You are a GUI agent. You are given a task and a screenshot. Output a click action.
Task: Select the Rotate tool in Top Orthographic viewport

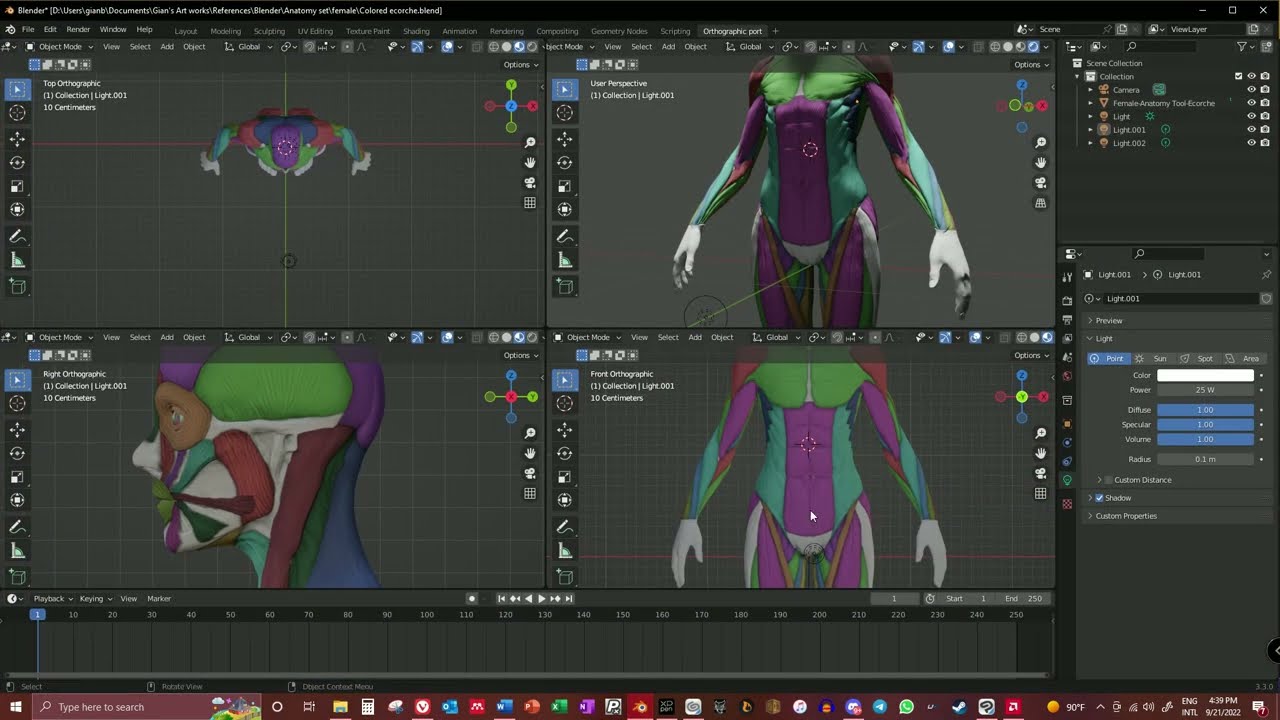(x=17, y=162)
